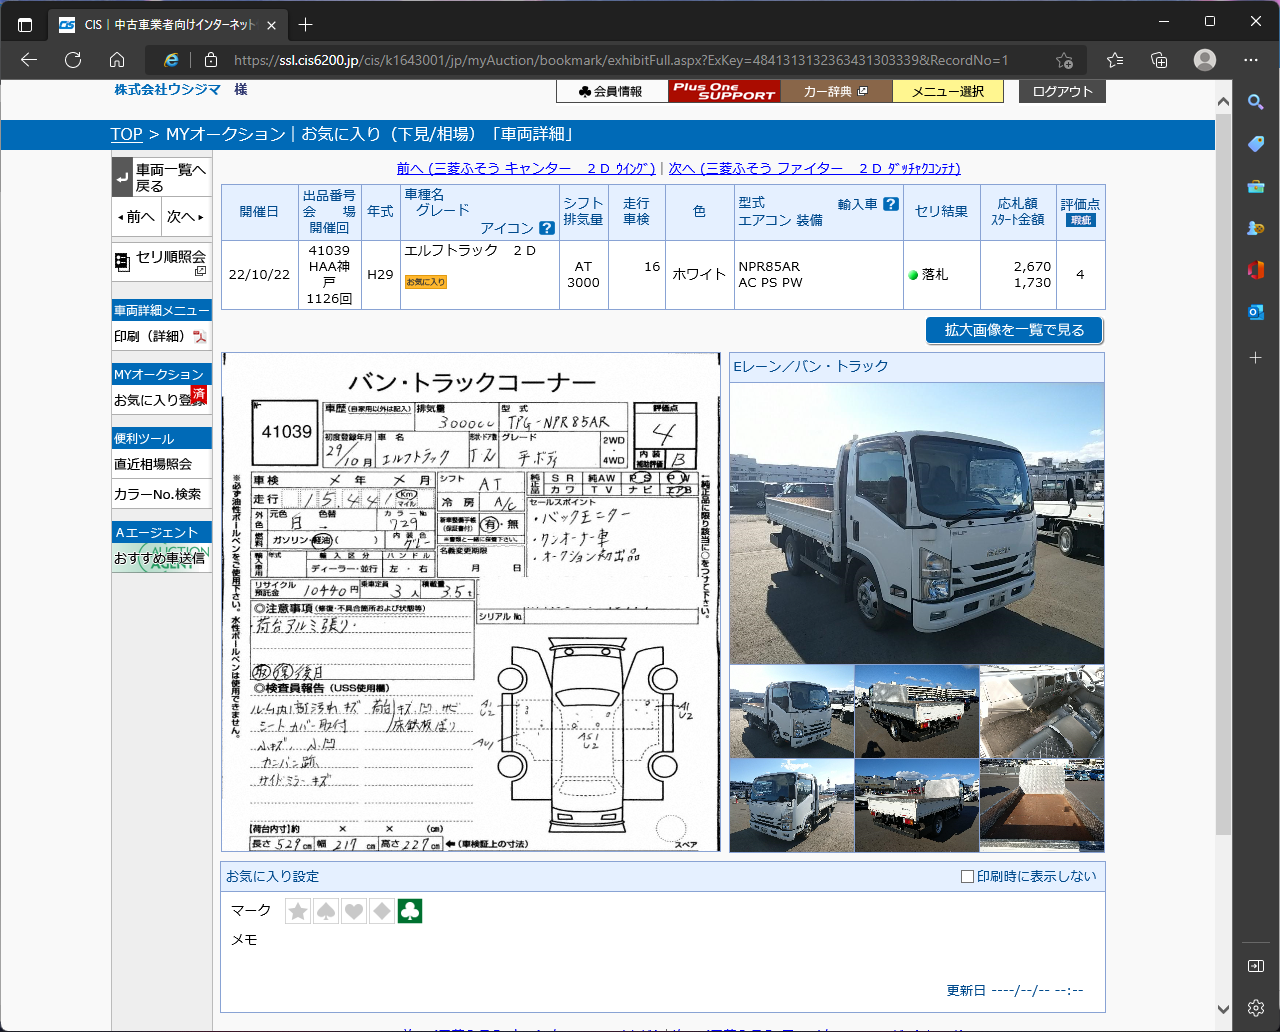Click the scrollbar down arrow

click(x=1224, y=1008)
